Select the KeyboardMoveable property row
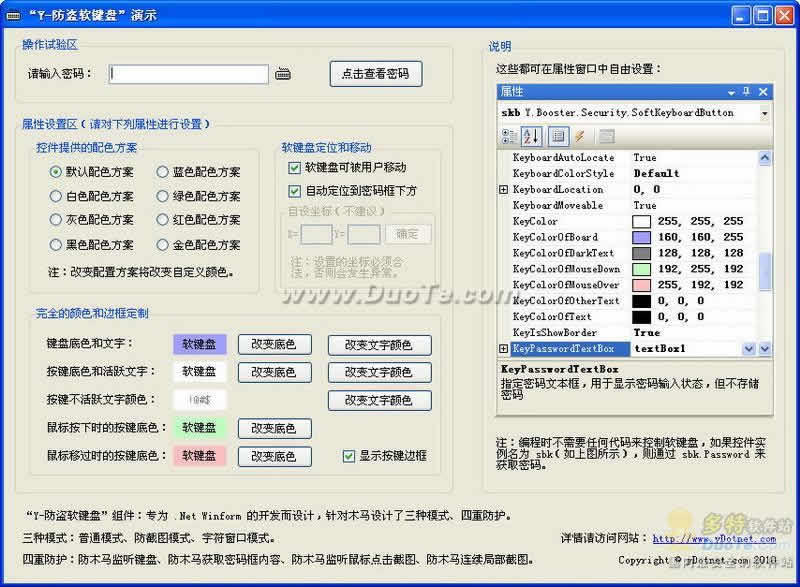The image size is (800, 587). tap(628, 206)
